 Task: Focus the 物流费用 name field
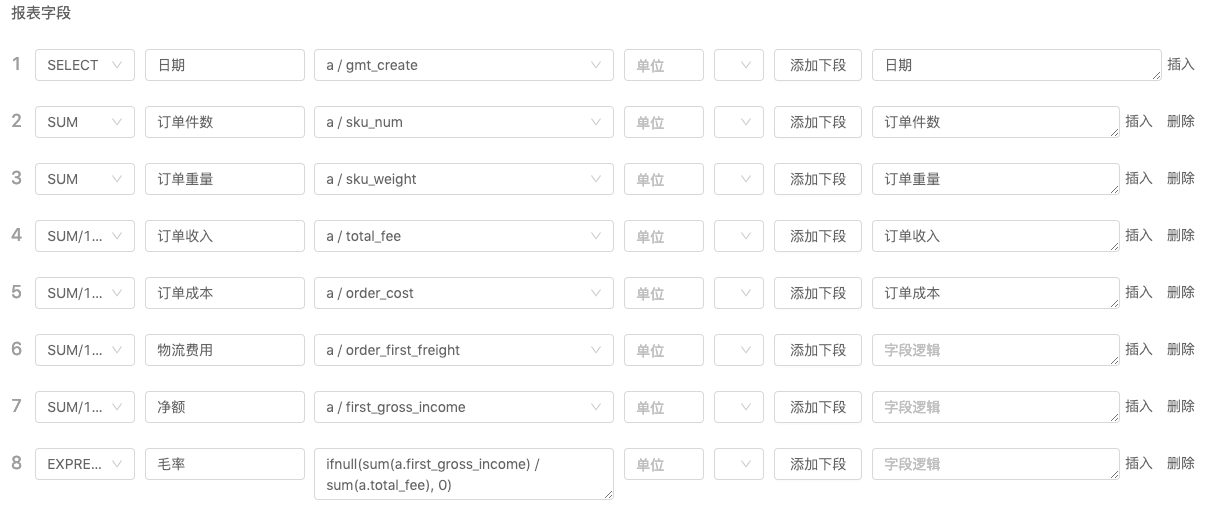224,350
